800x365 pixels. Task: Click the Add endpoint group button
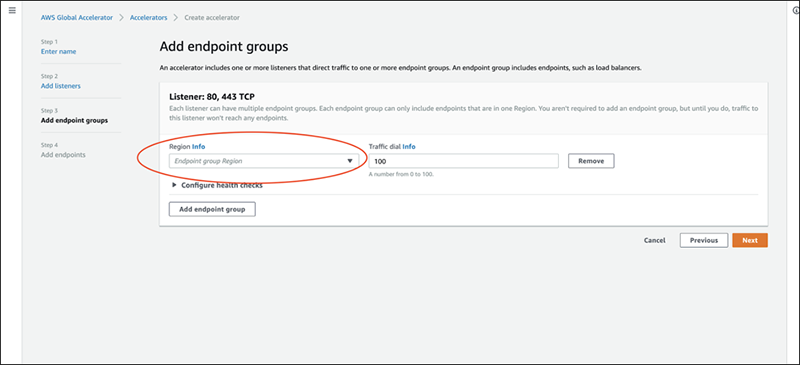pos(212,209)
